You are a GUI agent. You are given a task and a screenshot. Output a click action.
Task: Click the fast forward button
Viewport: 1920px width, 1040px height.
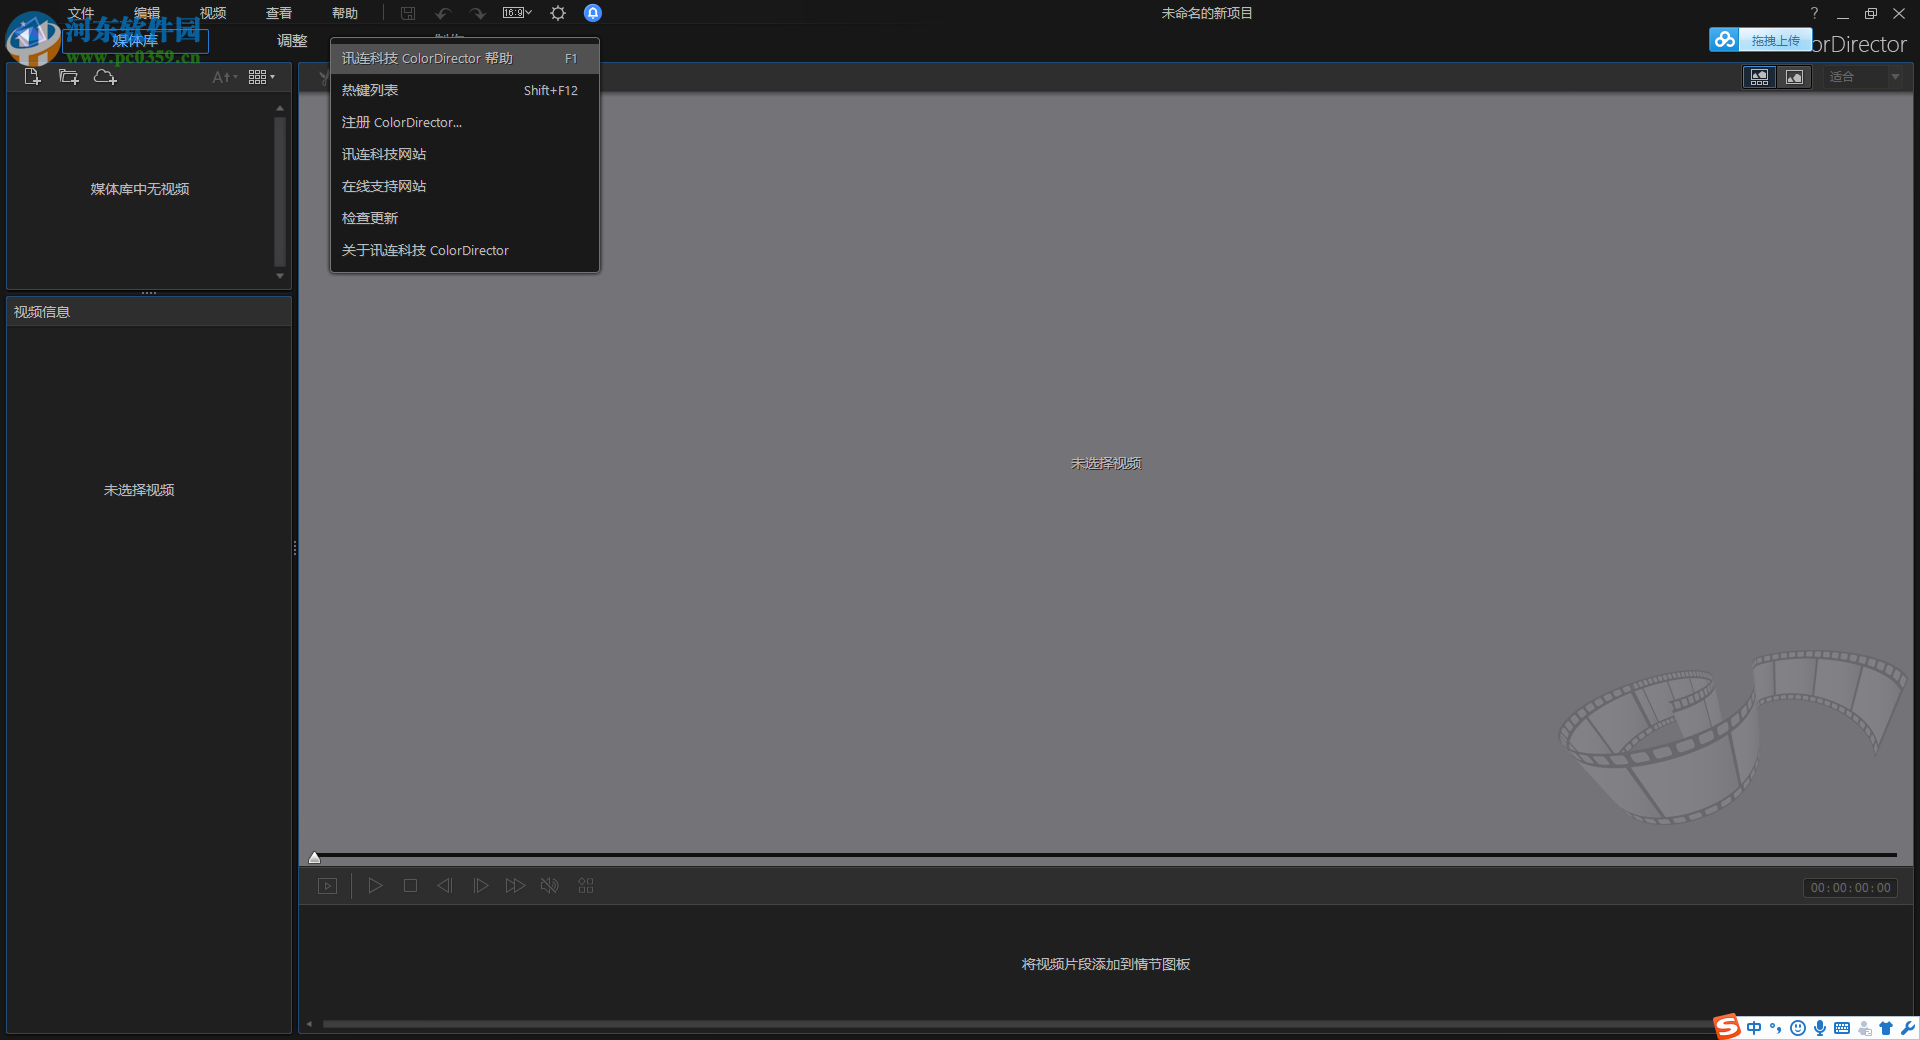pos(515,886)
